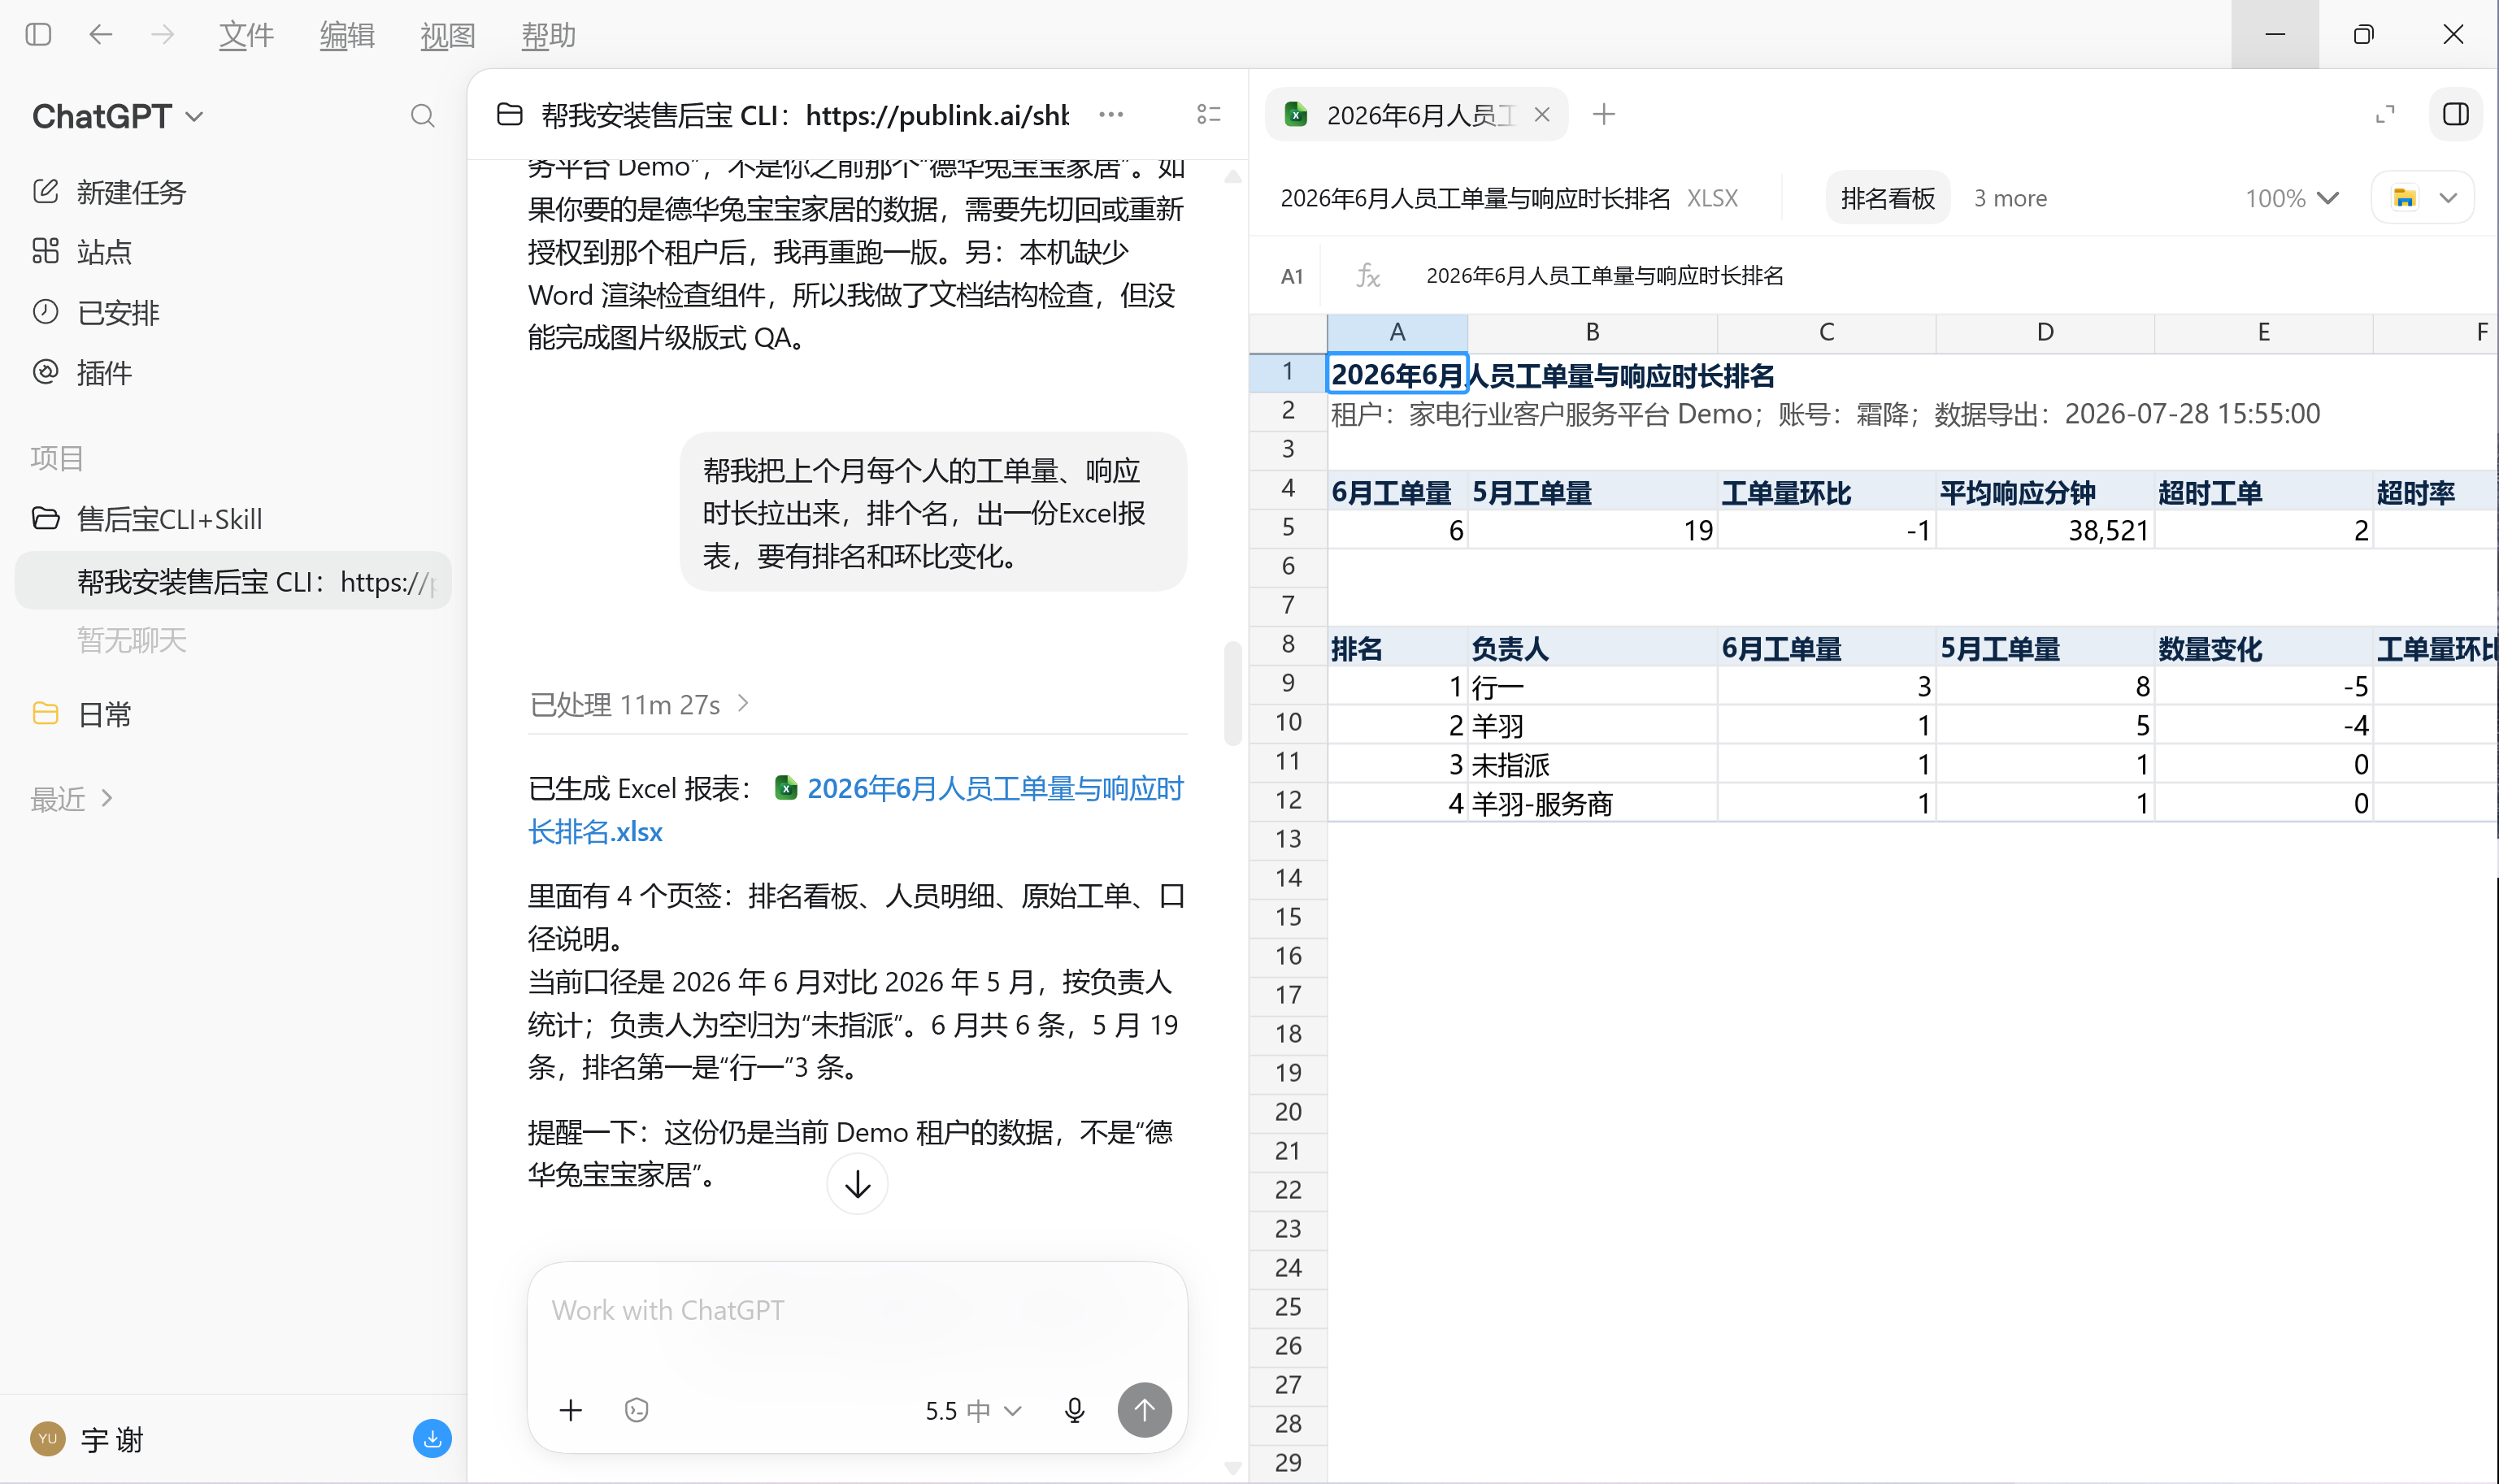Select the 排名看板 sheet tab

coord(1888,198)
